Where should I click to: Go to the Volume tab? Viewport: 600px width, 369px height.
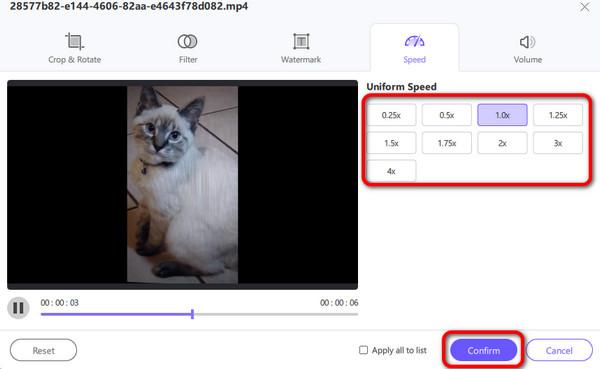(x=528, y=48)
